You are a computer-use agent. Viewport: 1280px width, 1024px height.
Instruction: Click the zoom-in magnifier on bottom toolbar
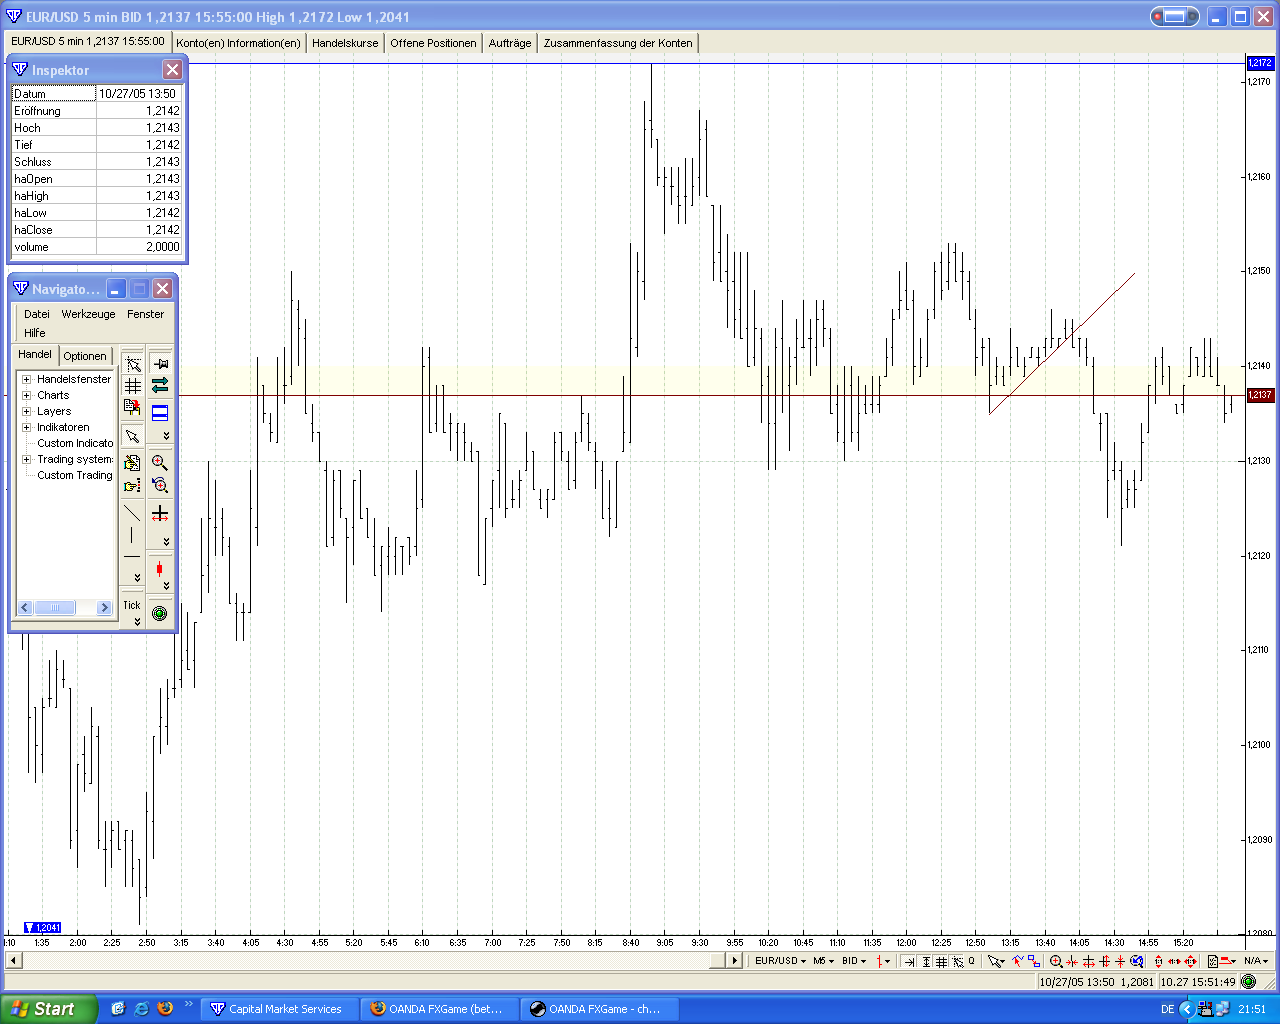pos(1056,961)
